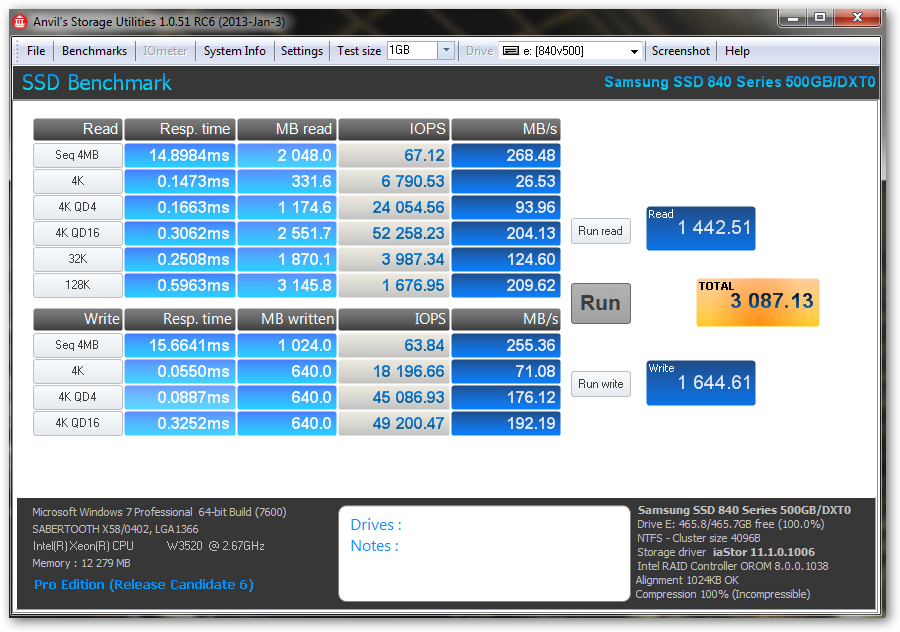Click the 255.36 MB/s write cell
Screen dimensions: 900x632
[506, 345]
